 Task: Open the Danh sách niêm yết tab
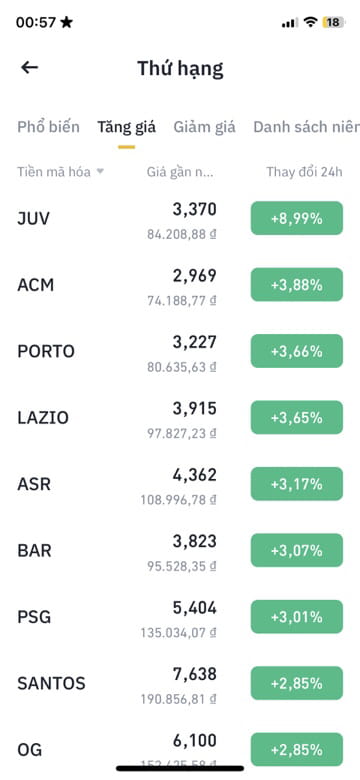pos(306,127)
